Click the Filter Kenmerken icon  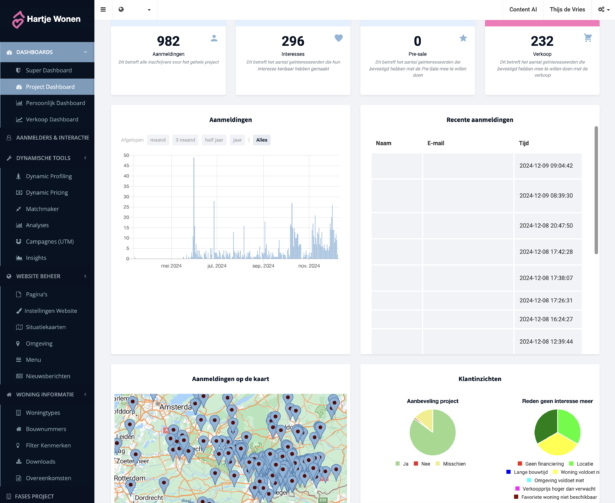(18, 446)
